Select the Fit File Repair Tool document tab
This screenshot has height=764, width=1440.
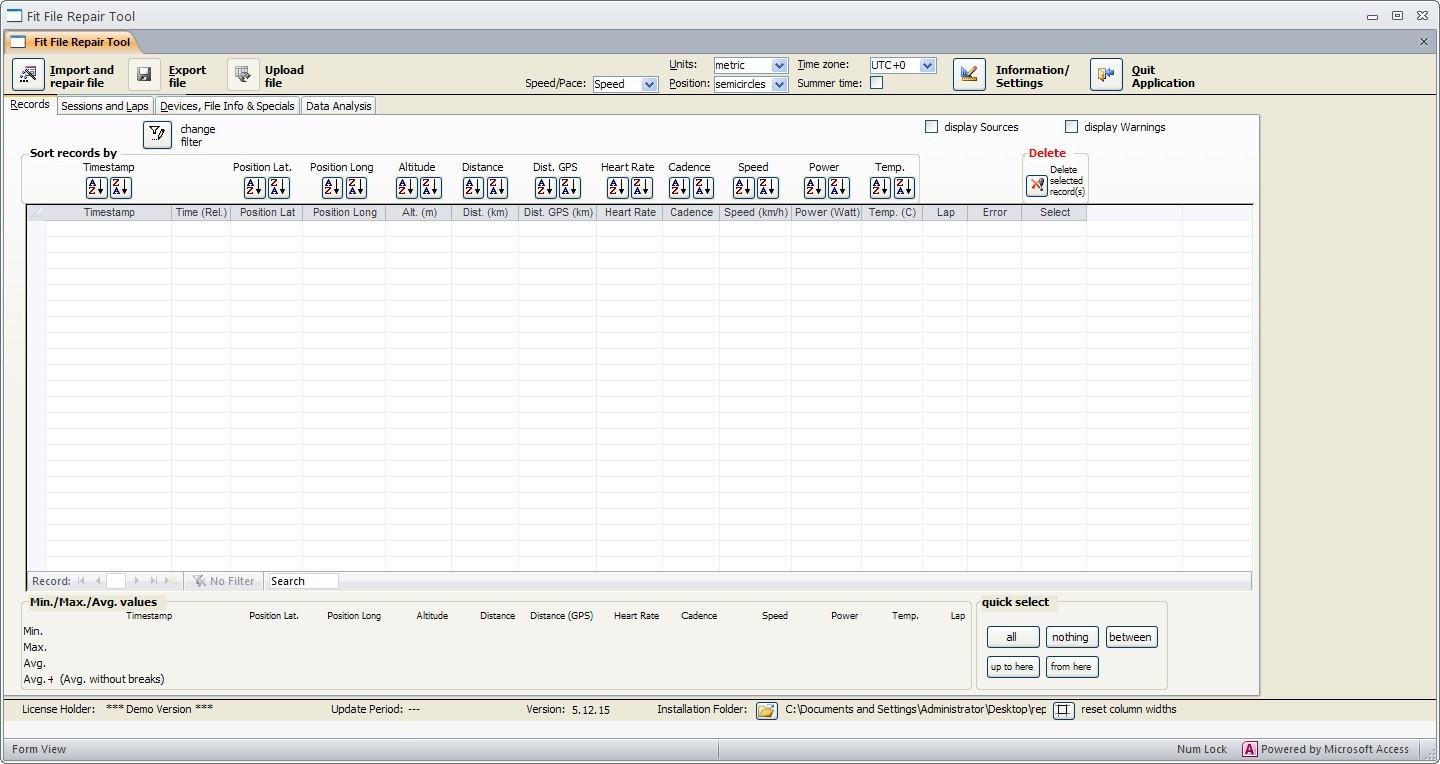click(x=72, y=42)
